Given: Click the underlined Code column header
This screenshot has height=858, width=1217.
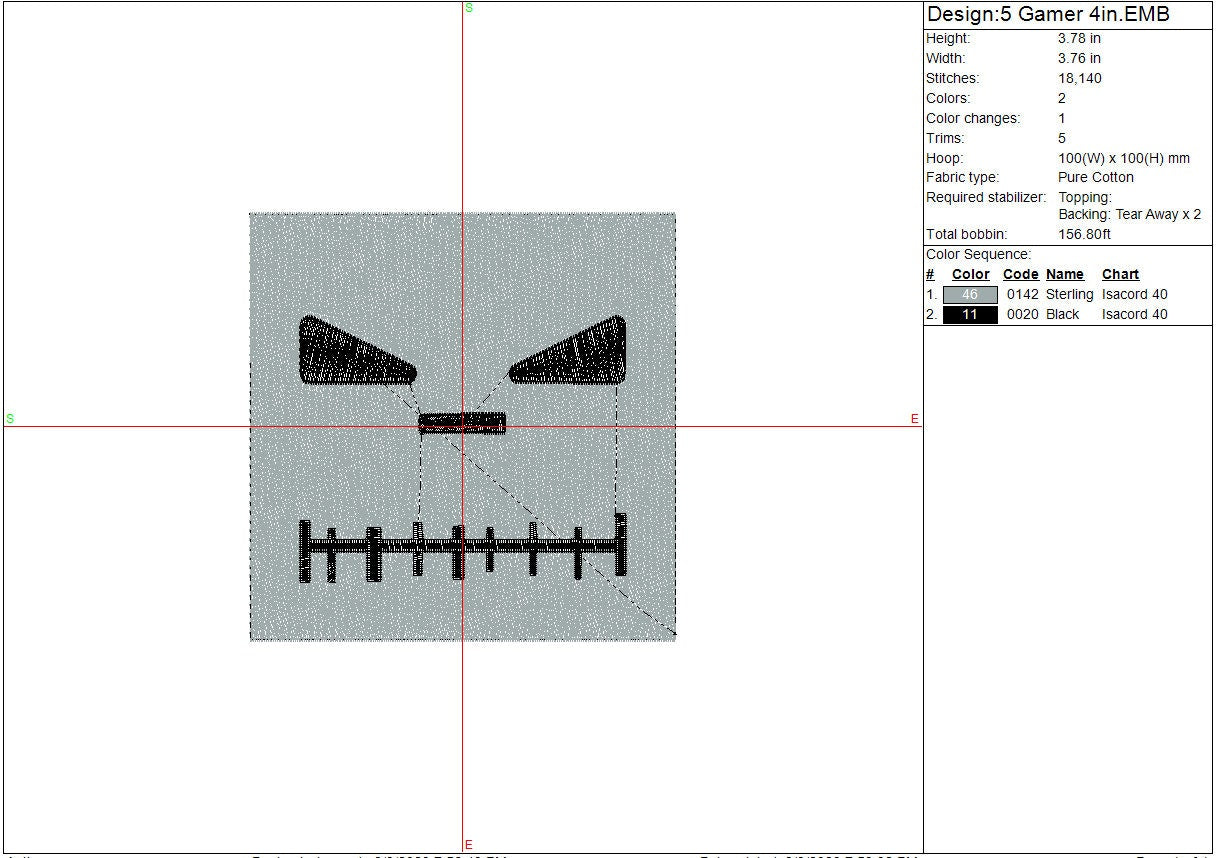Looking at the screenshot, I should tap(1021, 275).
